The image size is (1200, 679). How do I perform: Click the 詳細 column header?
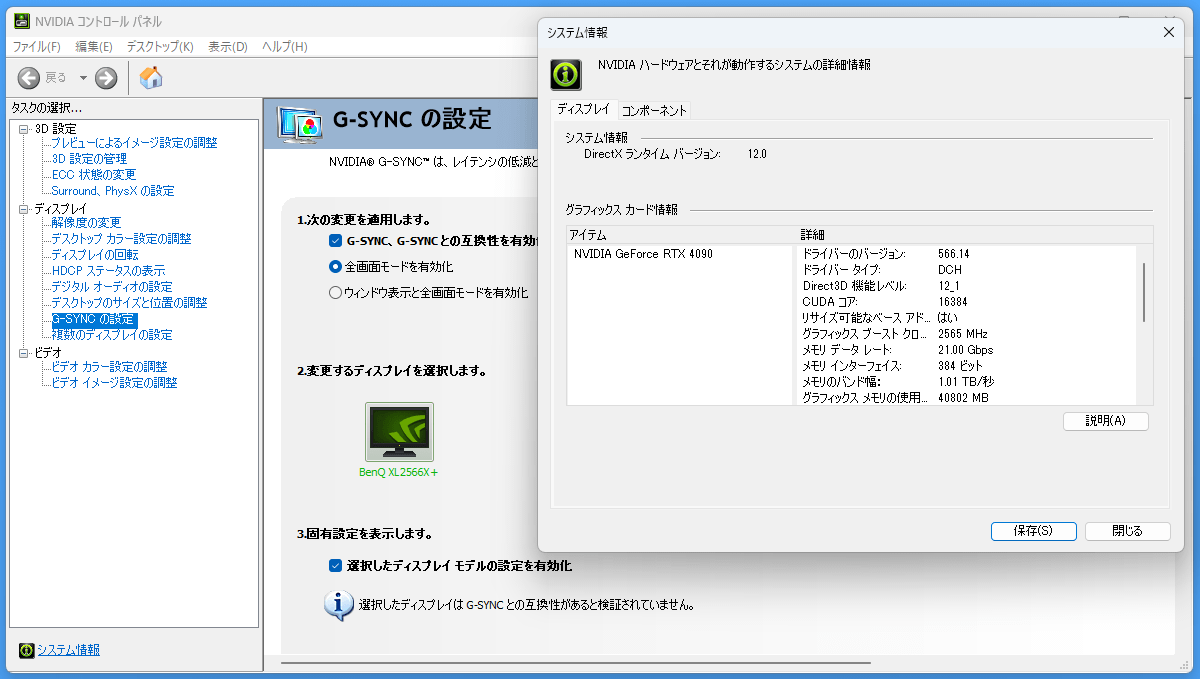[975, 234]
